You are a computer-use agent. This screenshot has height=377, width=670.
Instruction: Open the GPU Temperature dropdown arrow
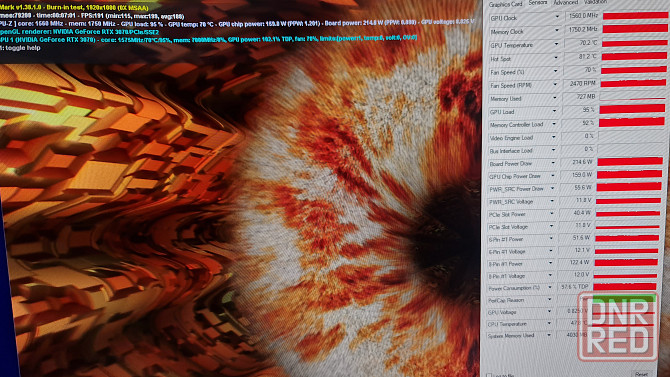click(x=556, y=44)
